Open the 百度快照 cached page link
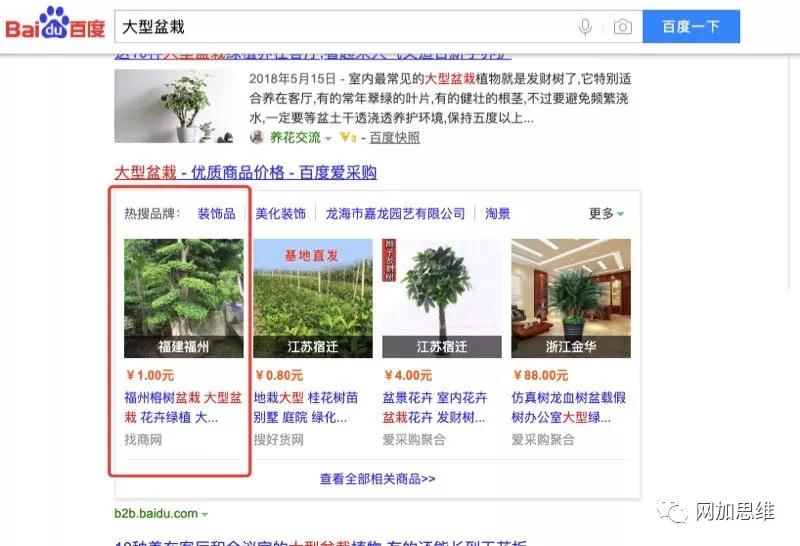 (395, 138)
